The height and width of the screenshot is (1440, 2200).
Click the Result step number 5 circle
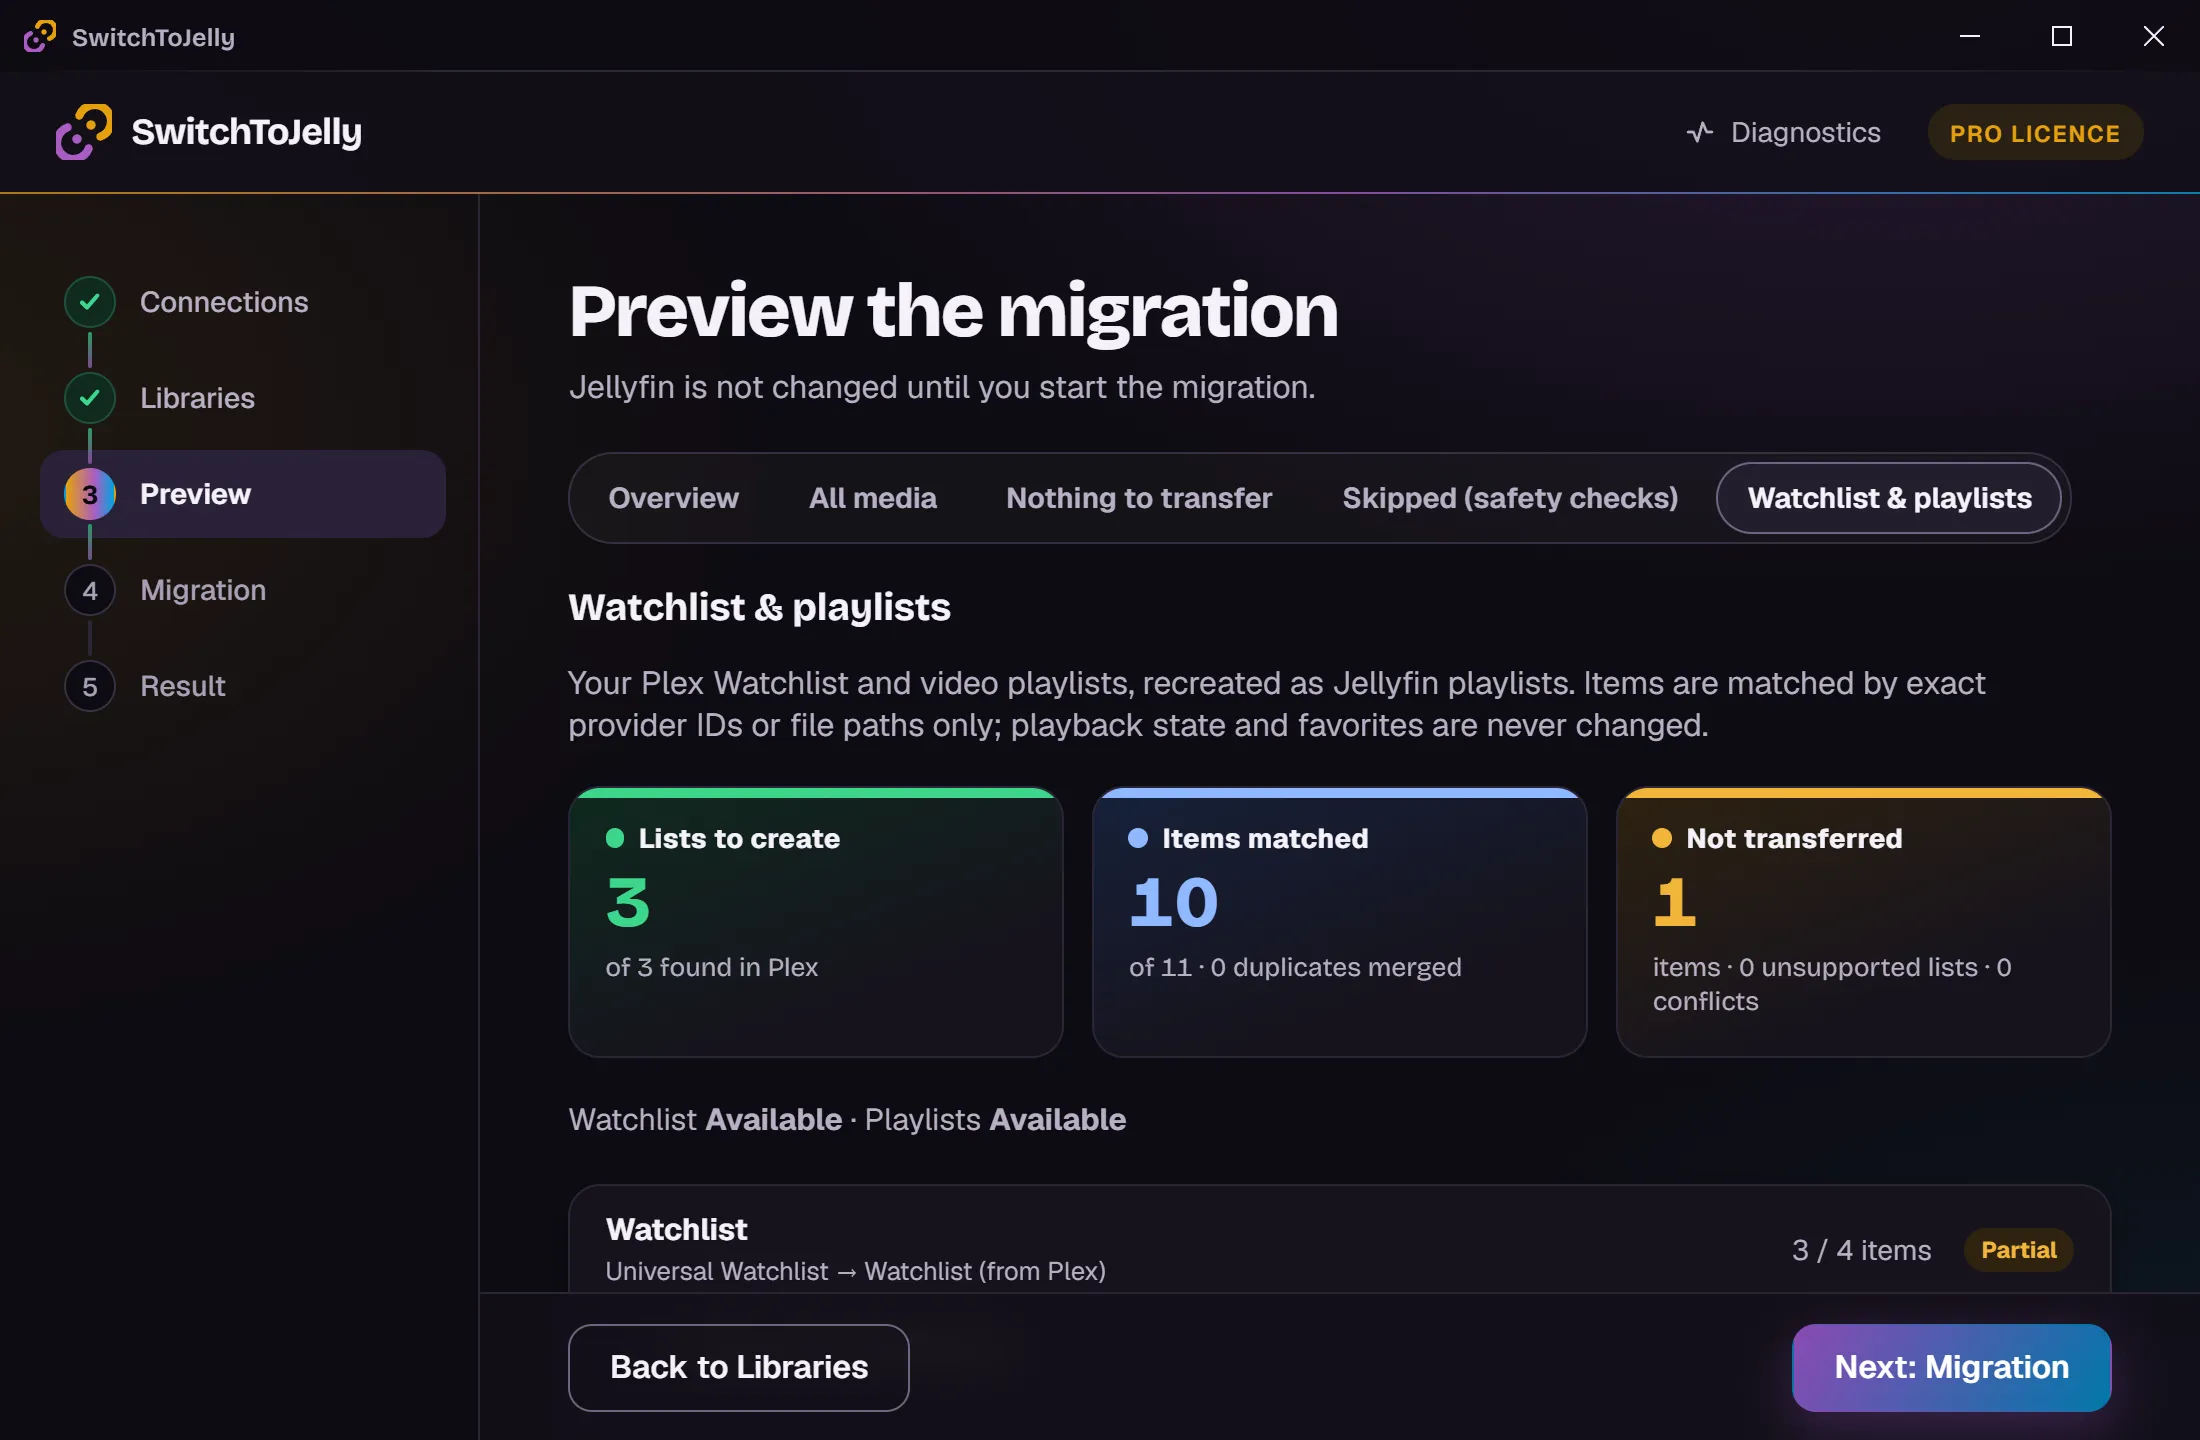click(90, 686)
